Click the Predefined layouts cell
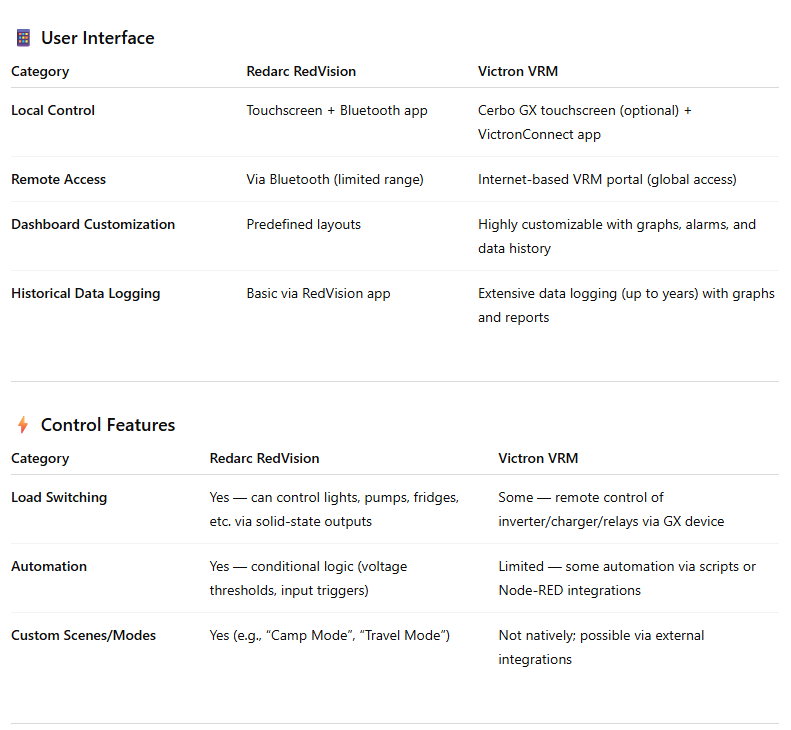 tap(304, 224)
